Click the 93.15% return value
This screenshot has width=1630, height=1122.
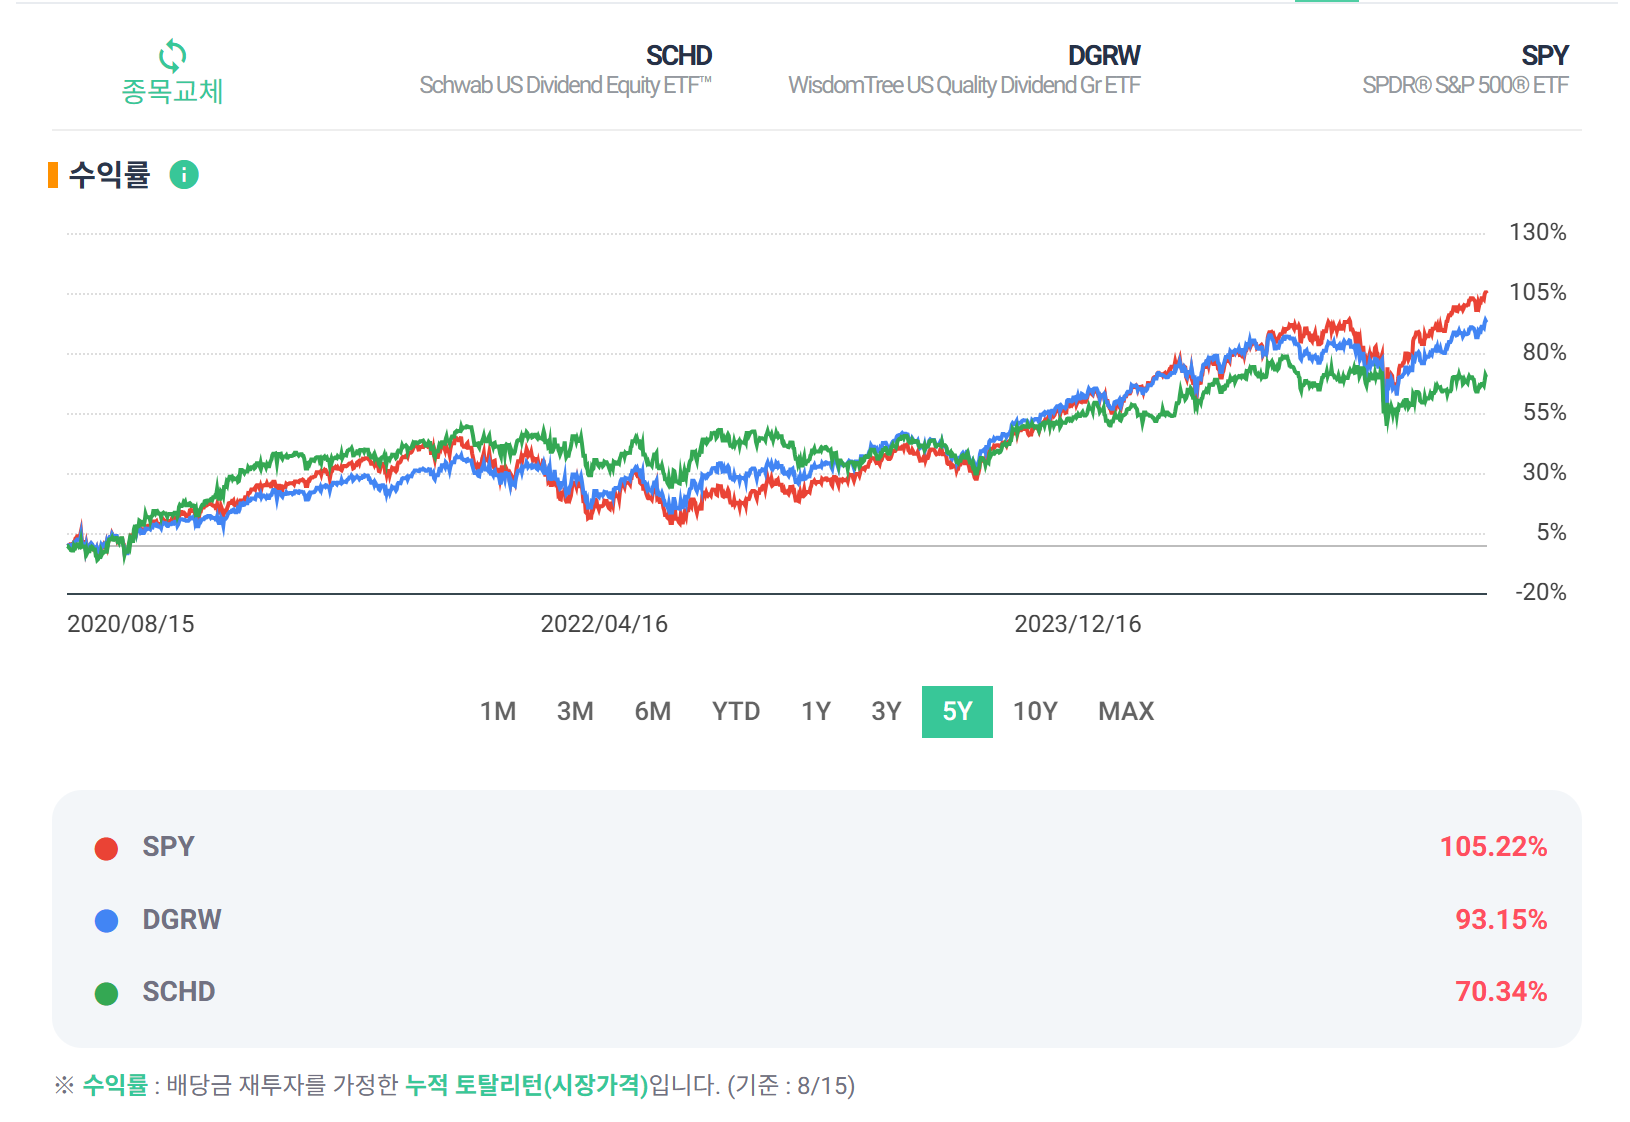pyautogui.click(x=1501, y=919)
